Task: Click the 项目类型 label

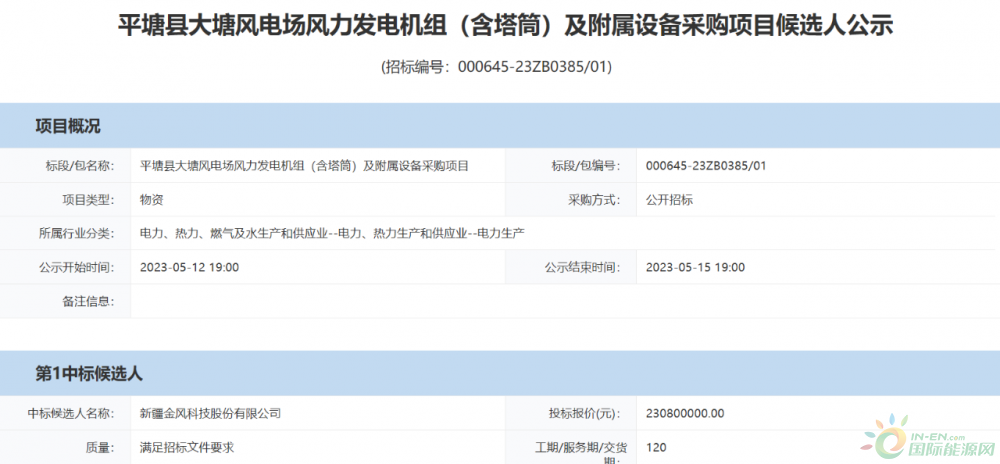Action: [88, 200]
